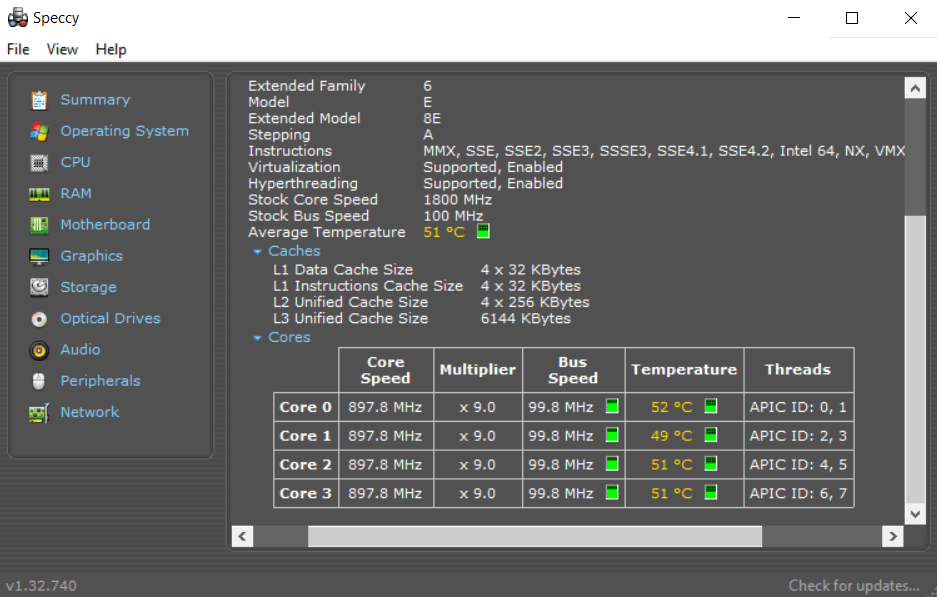
Task: Select the Graphics sidebar icon
Action: tap(38, 256)
